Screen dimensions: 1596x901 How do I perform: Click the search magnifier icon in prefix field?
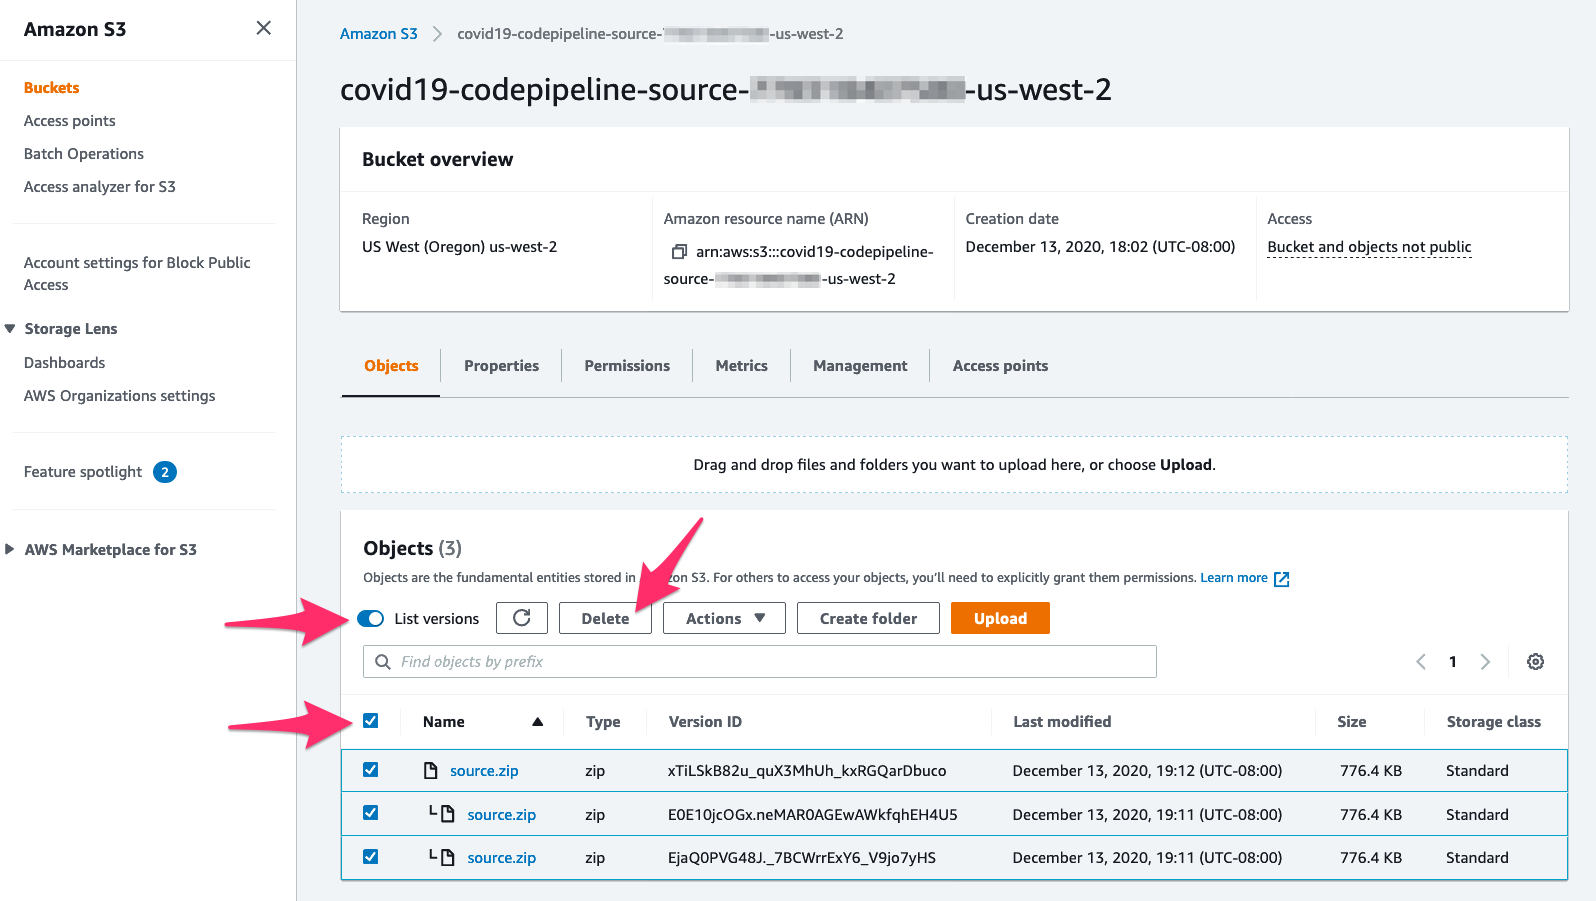coord(383,662)
